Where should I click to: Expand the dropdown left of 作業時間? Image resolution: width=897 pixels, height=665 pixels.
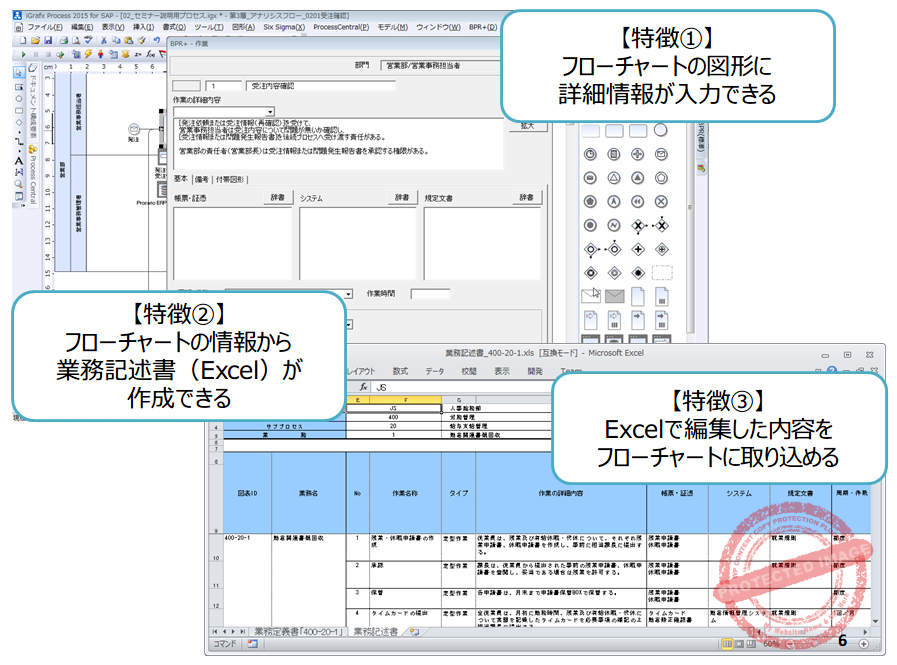347,294
